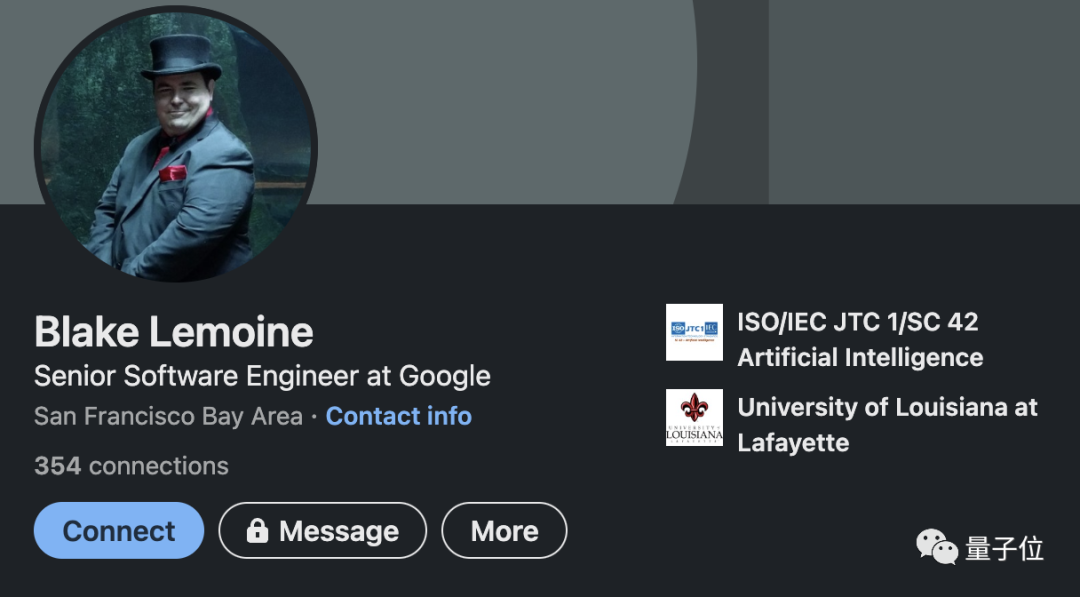The height and width of the screenshot is (597, 1080).
Task: Click the Message button
Action: click(322, 531)
